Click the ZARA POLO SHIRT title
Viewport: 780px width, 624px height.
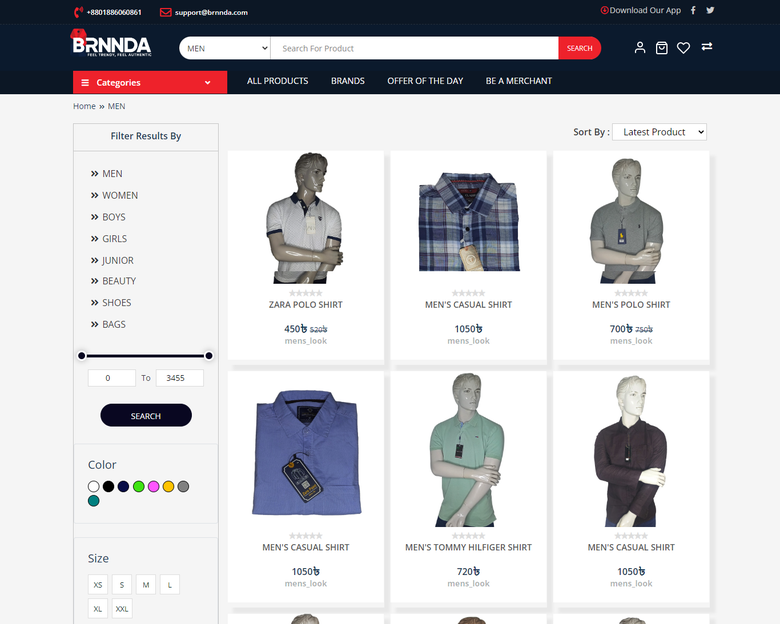point(305,305)
